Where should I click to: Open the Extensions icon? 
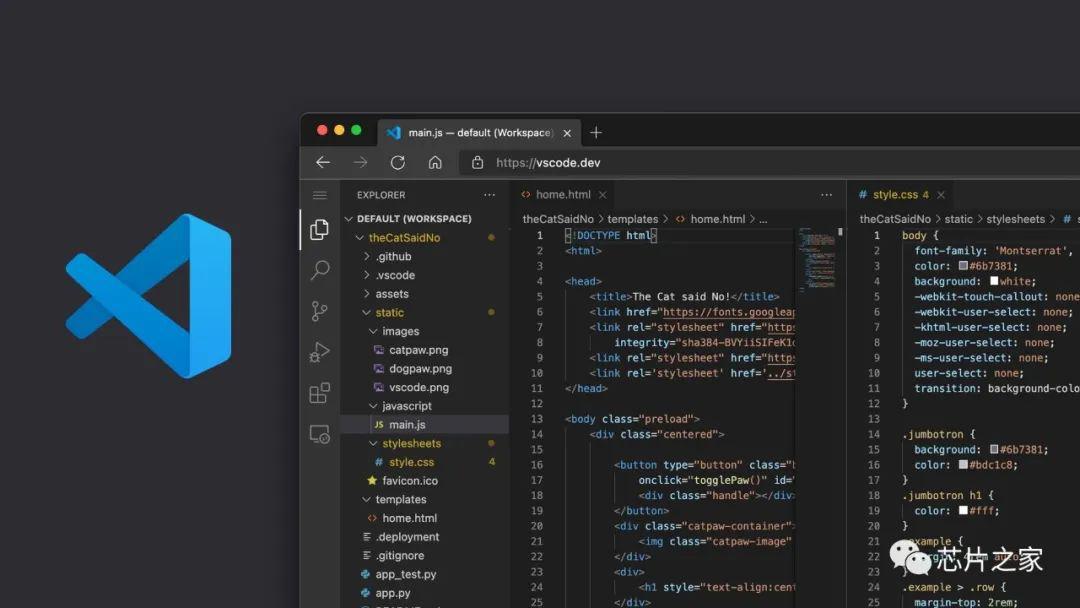tap(320, 393)
